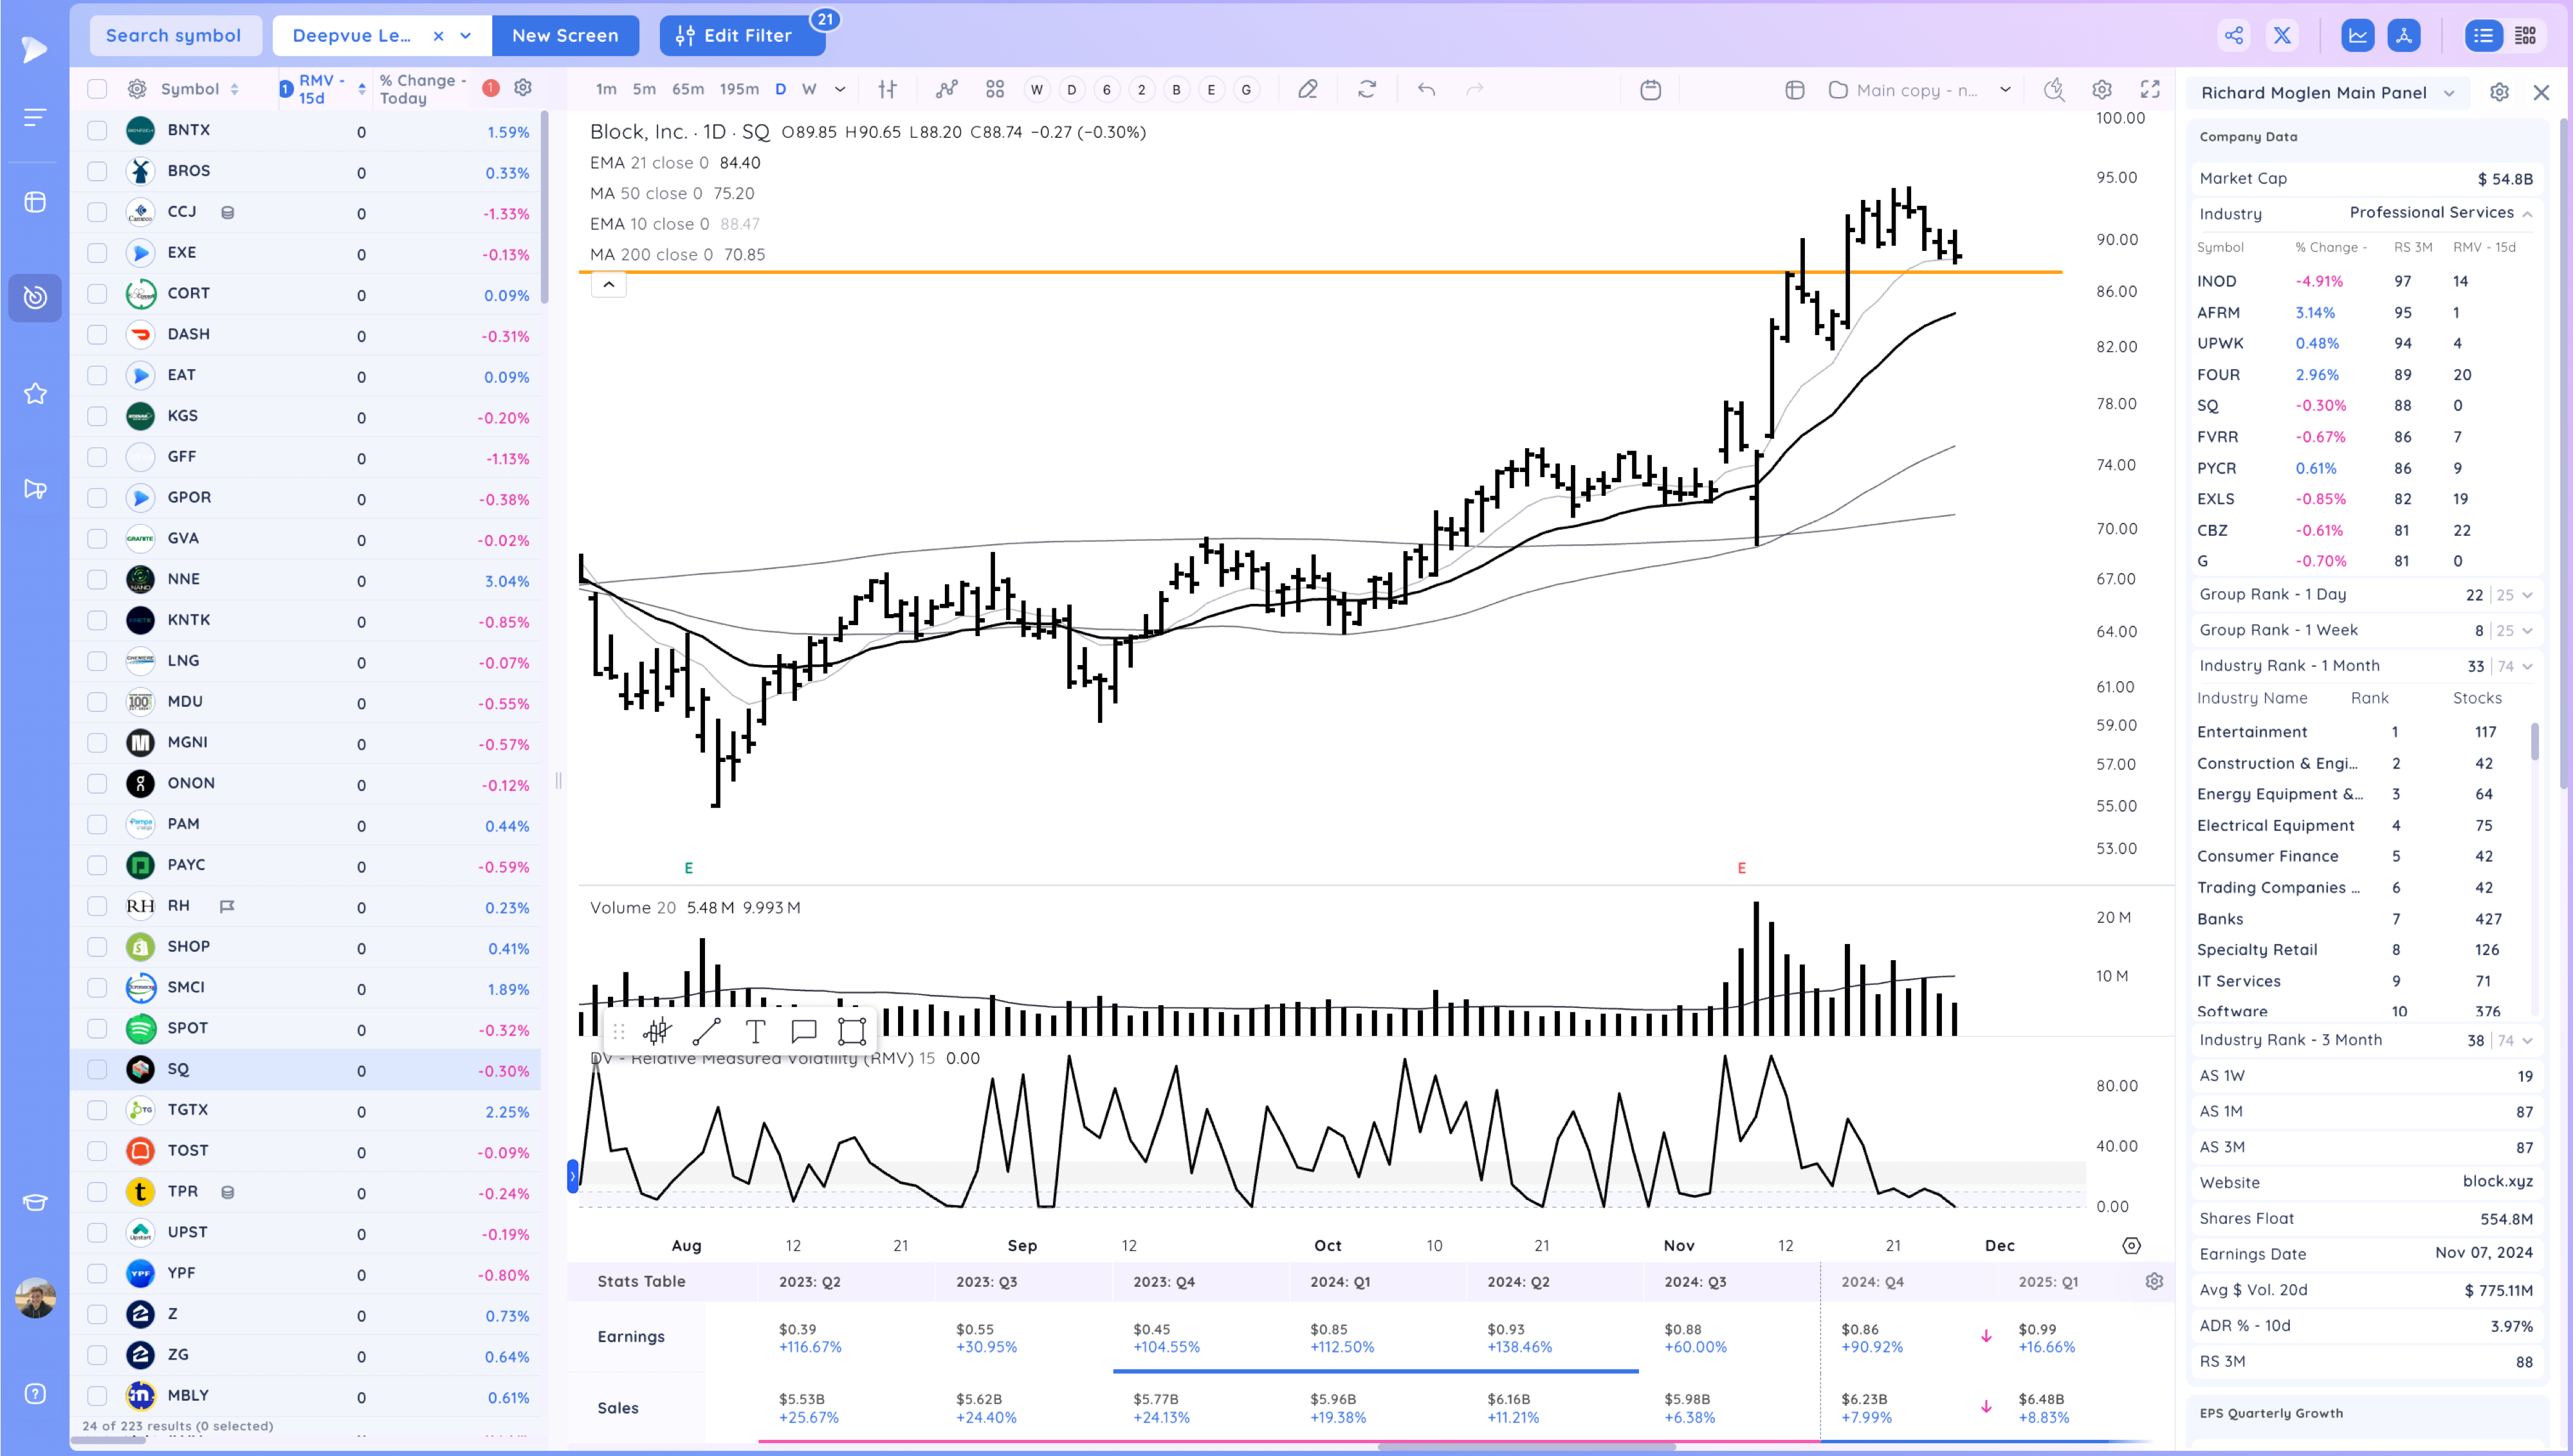Open watchlist column settings gear
Image resolution: width=2573 pixels, height=1456 pixels.
[523, 88]
